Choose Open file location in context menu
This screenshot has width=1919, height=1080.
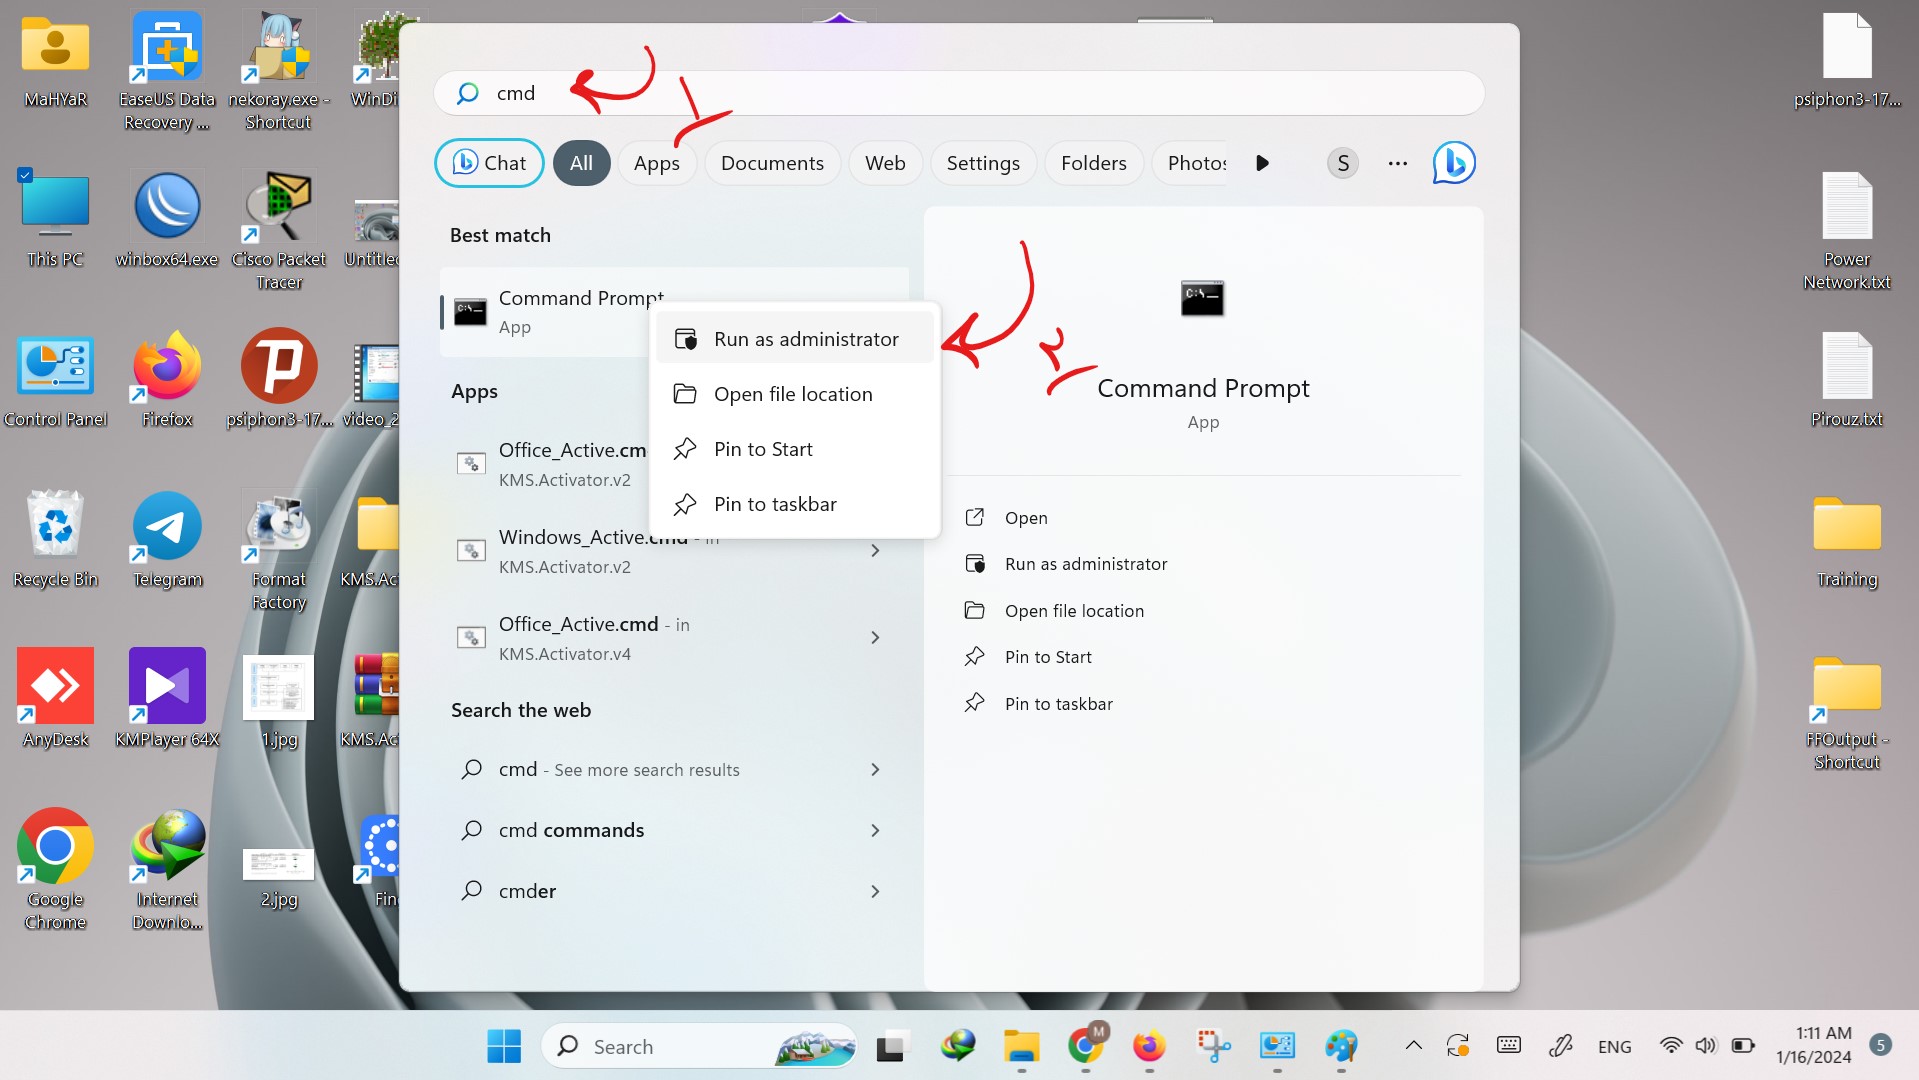pos(795,394)
